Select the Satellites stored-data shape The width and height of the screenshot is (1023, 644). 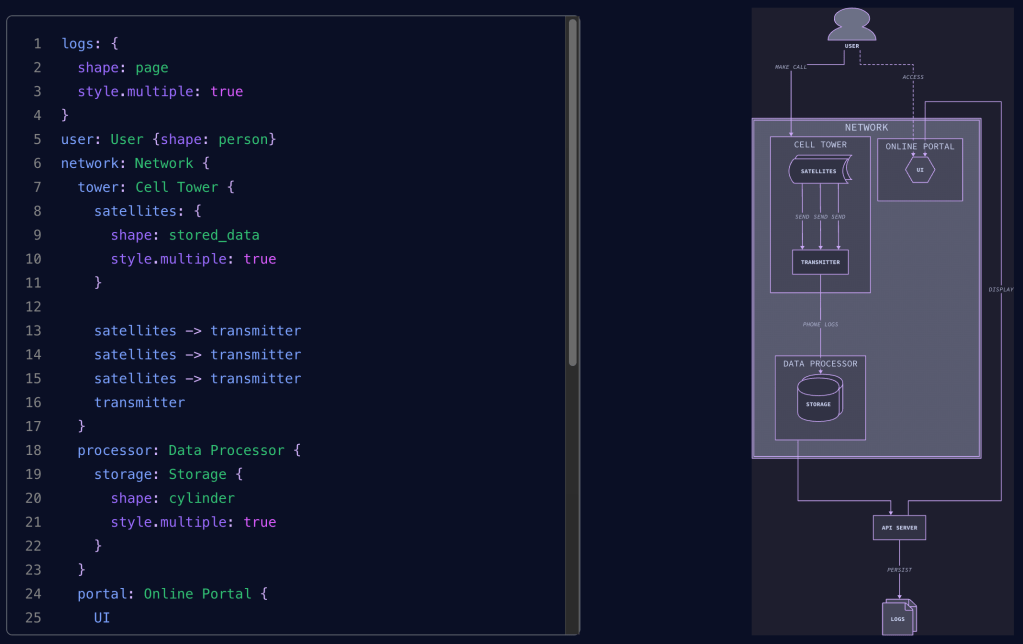click(x=819, y=171)
